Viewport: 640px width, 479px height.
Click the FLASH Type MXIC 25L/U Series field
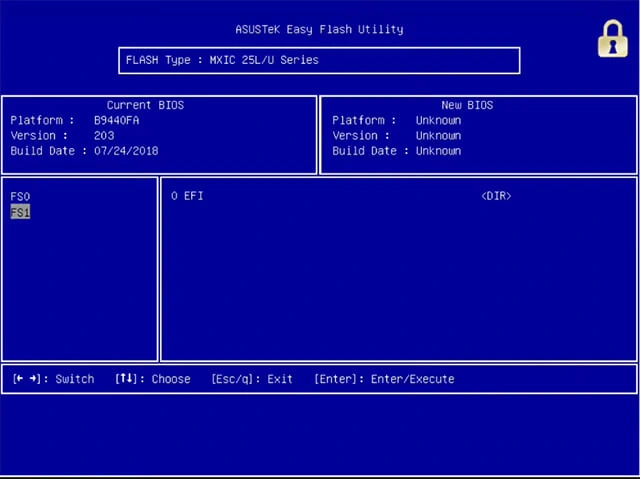(319, 60)
